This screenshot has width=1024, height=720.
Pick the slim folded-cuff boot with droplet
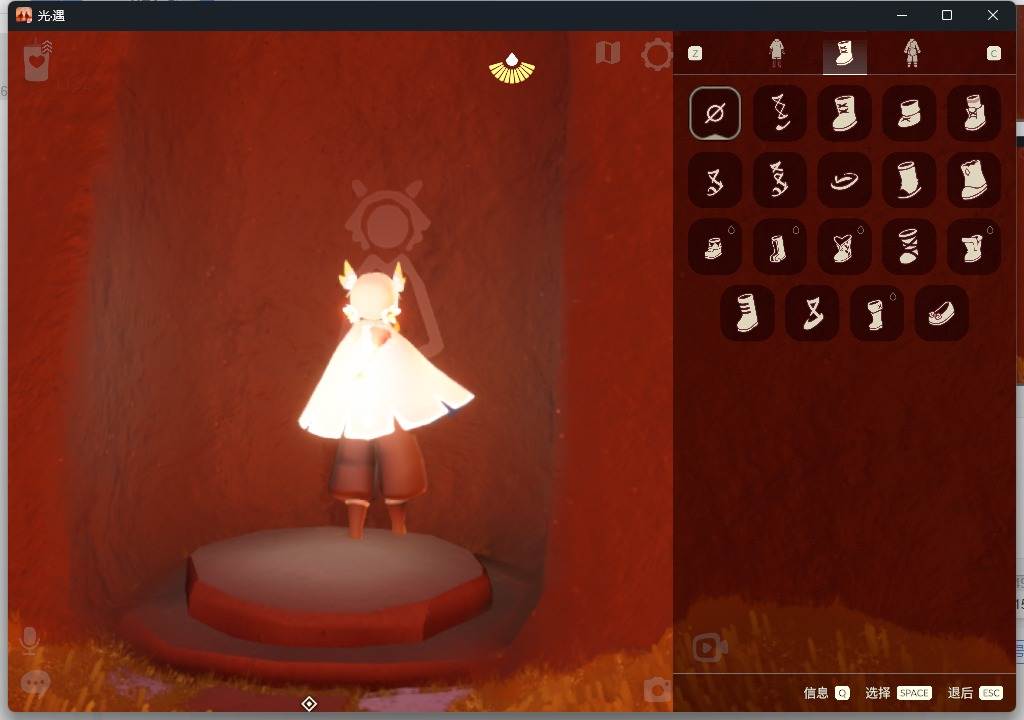(876, 312)
